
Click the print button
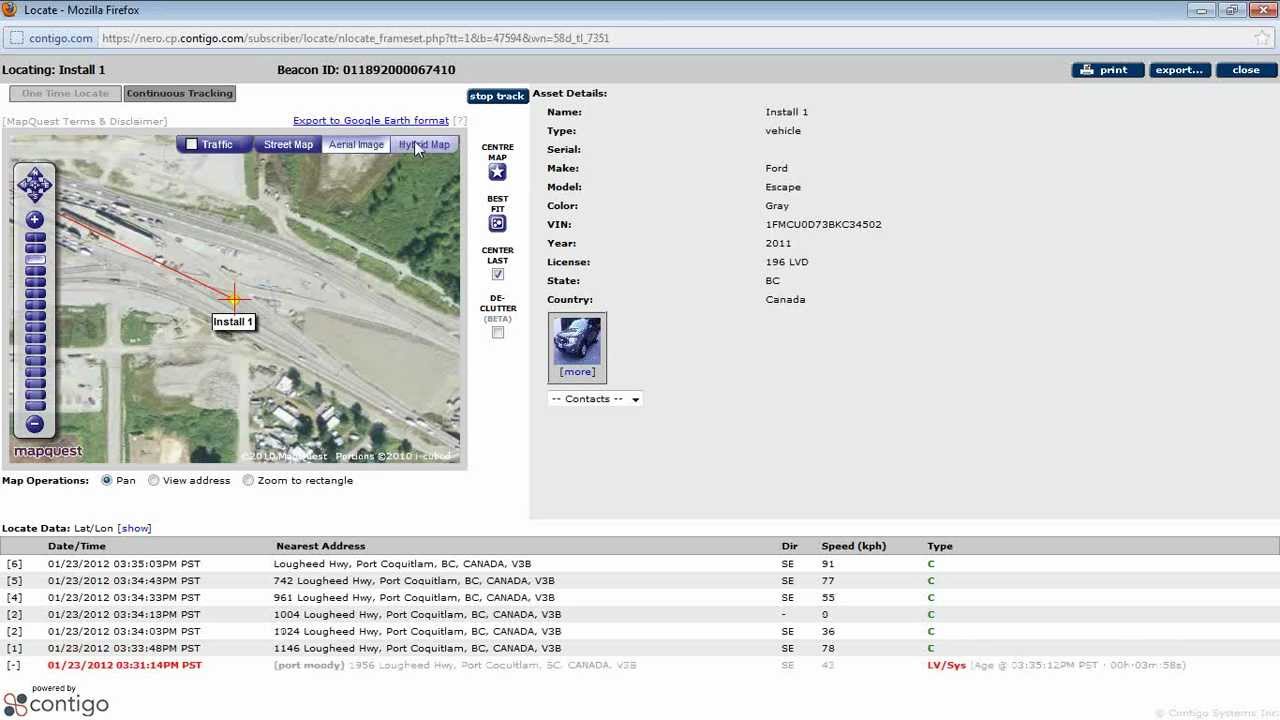[x=1108, y=70]
